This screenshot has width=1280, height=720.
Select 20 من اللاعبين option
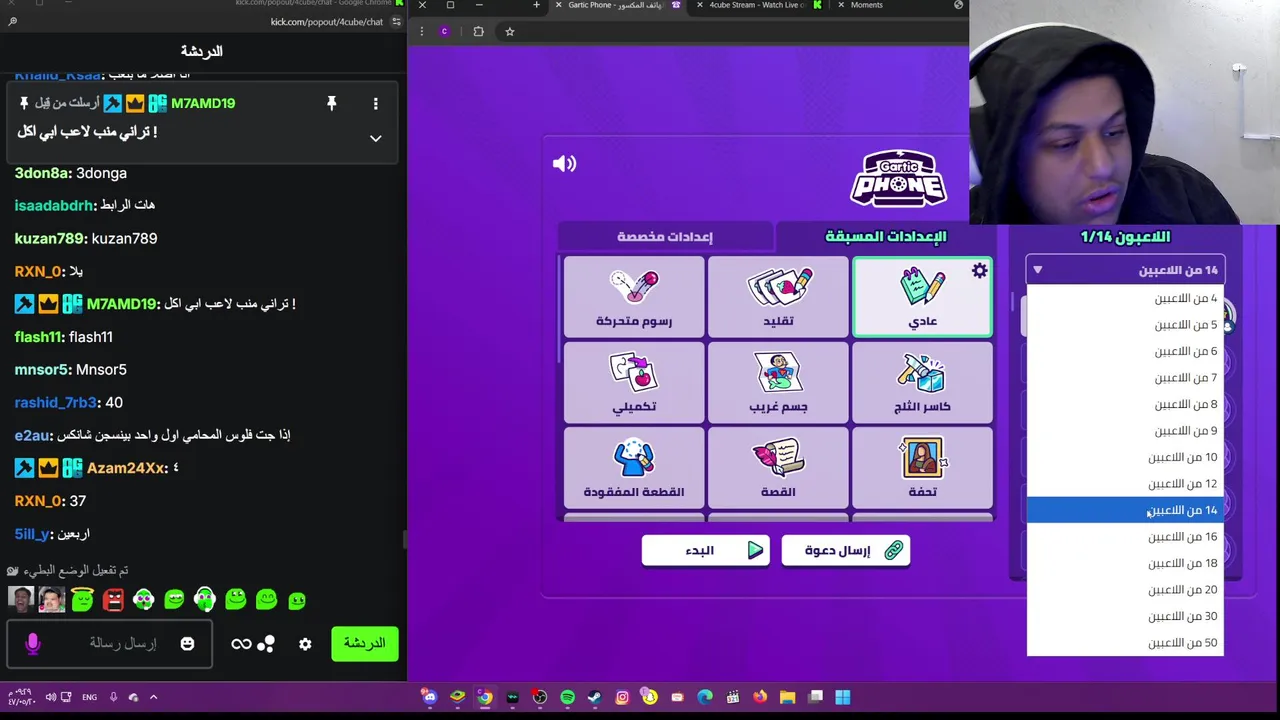1125,590
